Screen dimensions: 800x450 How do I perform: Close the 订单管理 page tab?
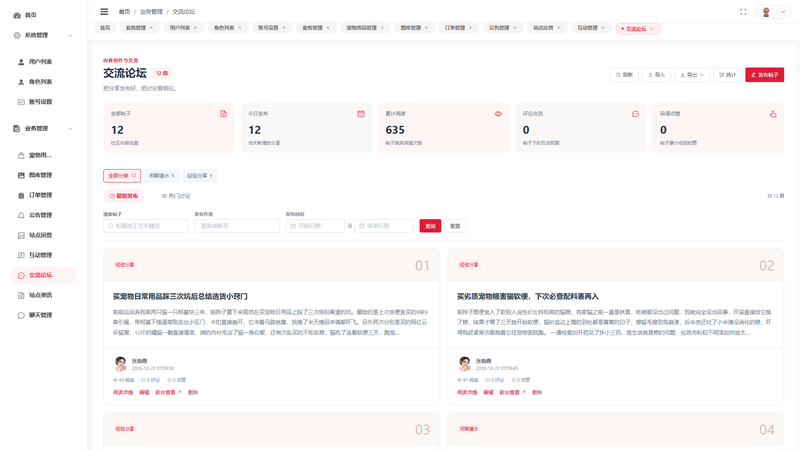point(470,28)
